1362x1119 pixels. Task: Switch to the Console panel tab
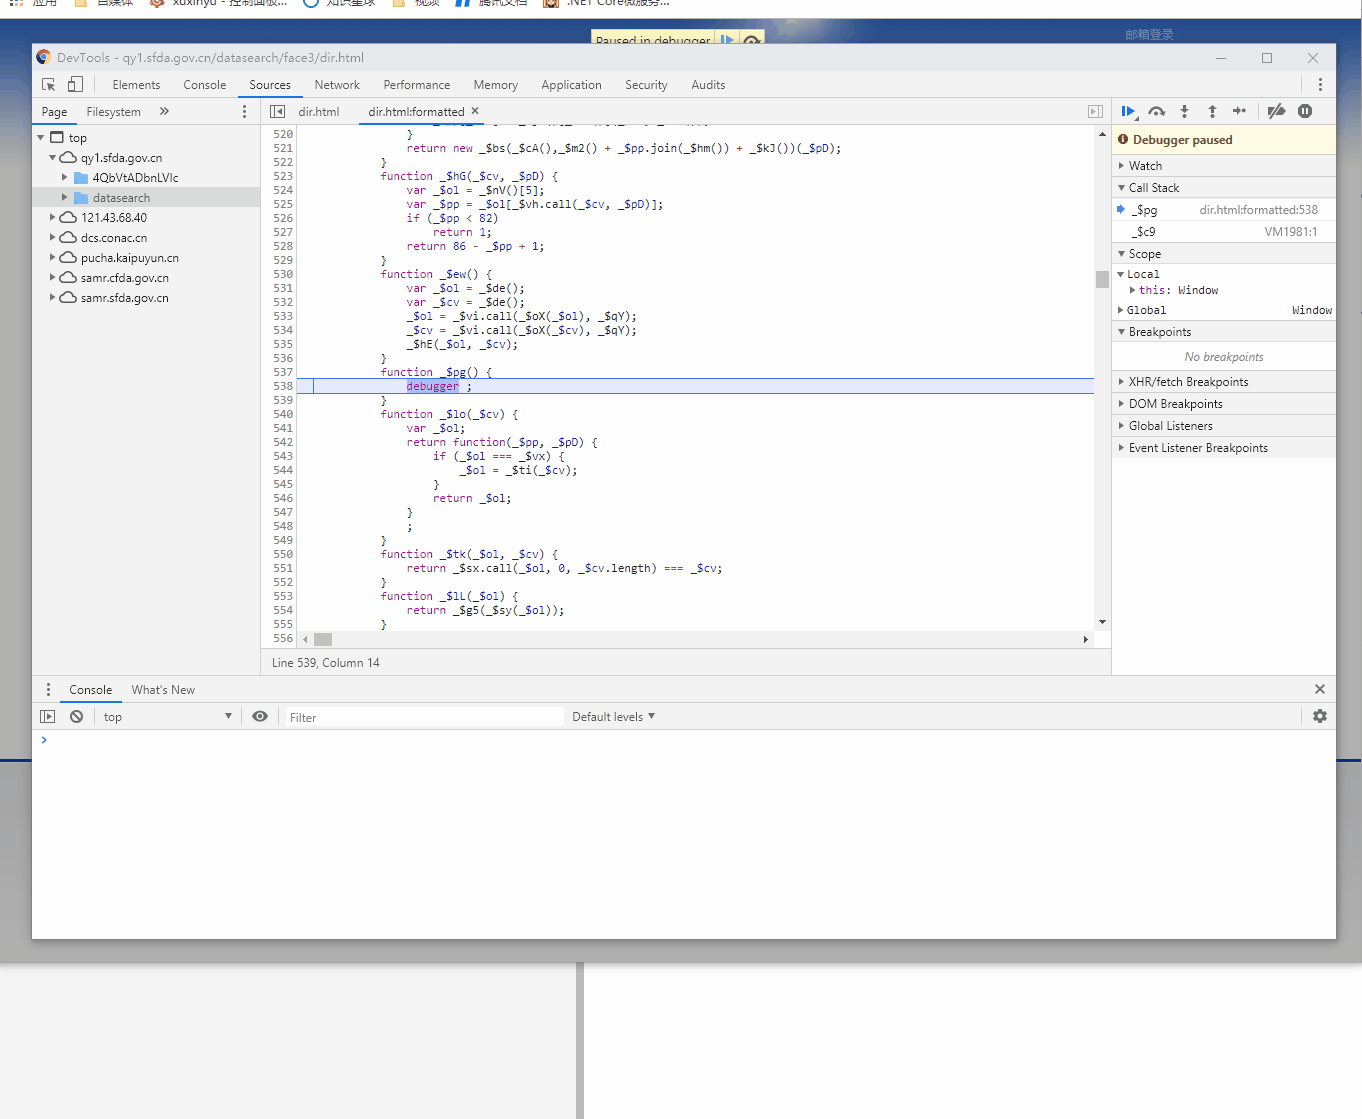pyautogui.click(x=205, y=85)
